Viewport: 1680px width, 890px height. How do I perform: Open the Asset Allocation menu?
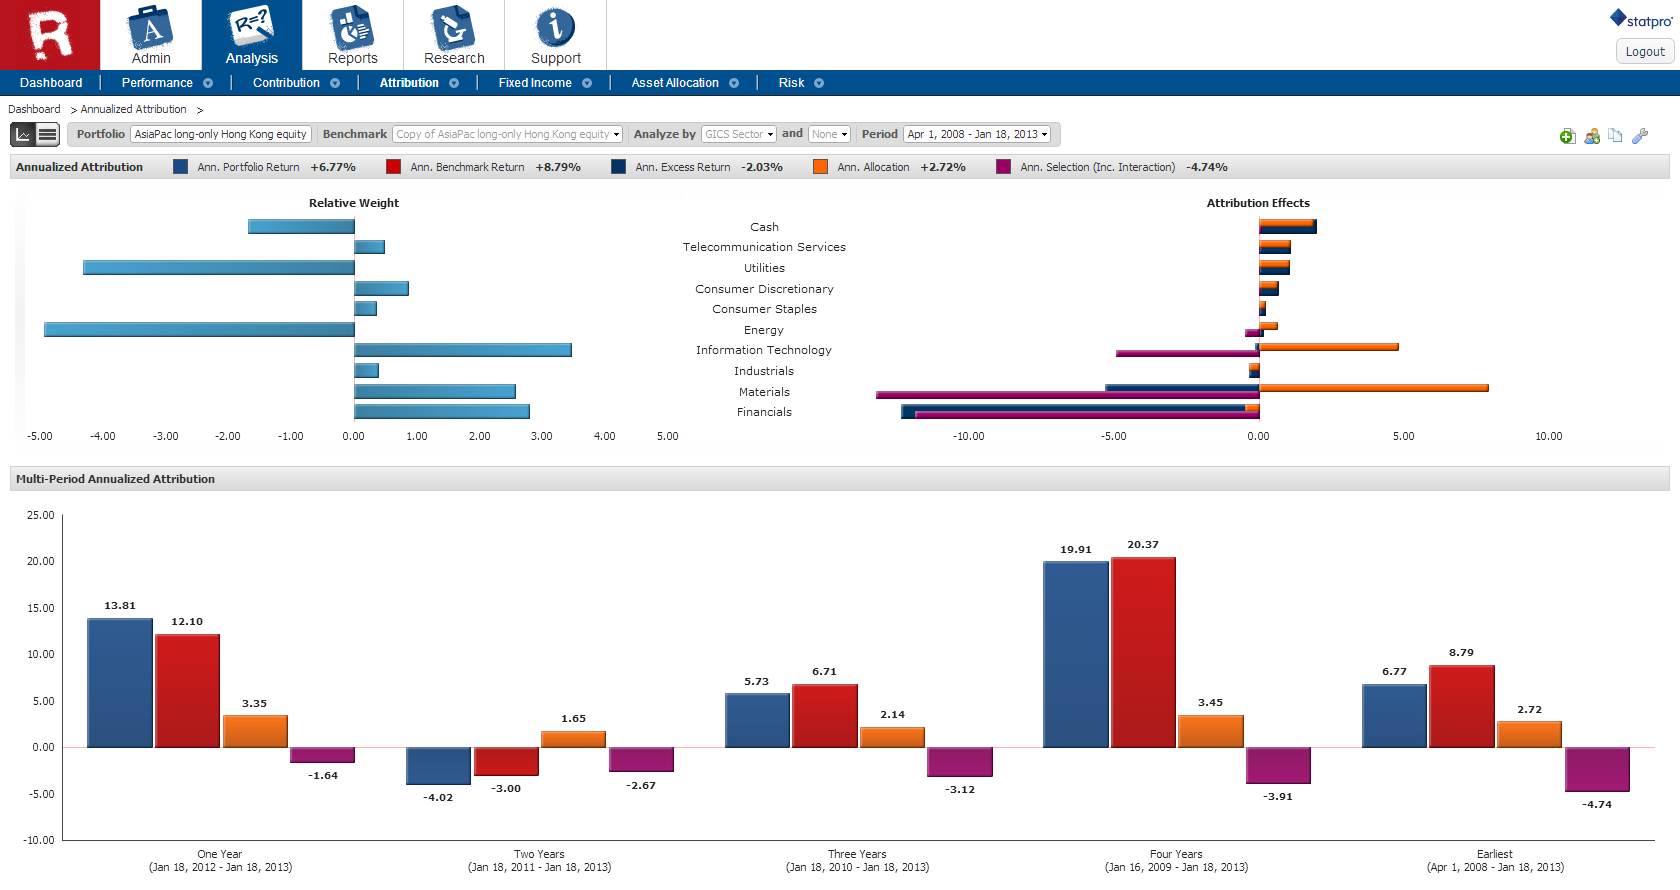point(675,83)
